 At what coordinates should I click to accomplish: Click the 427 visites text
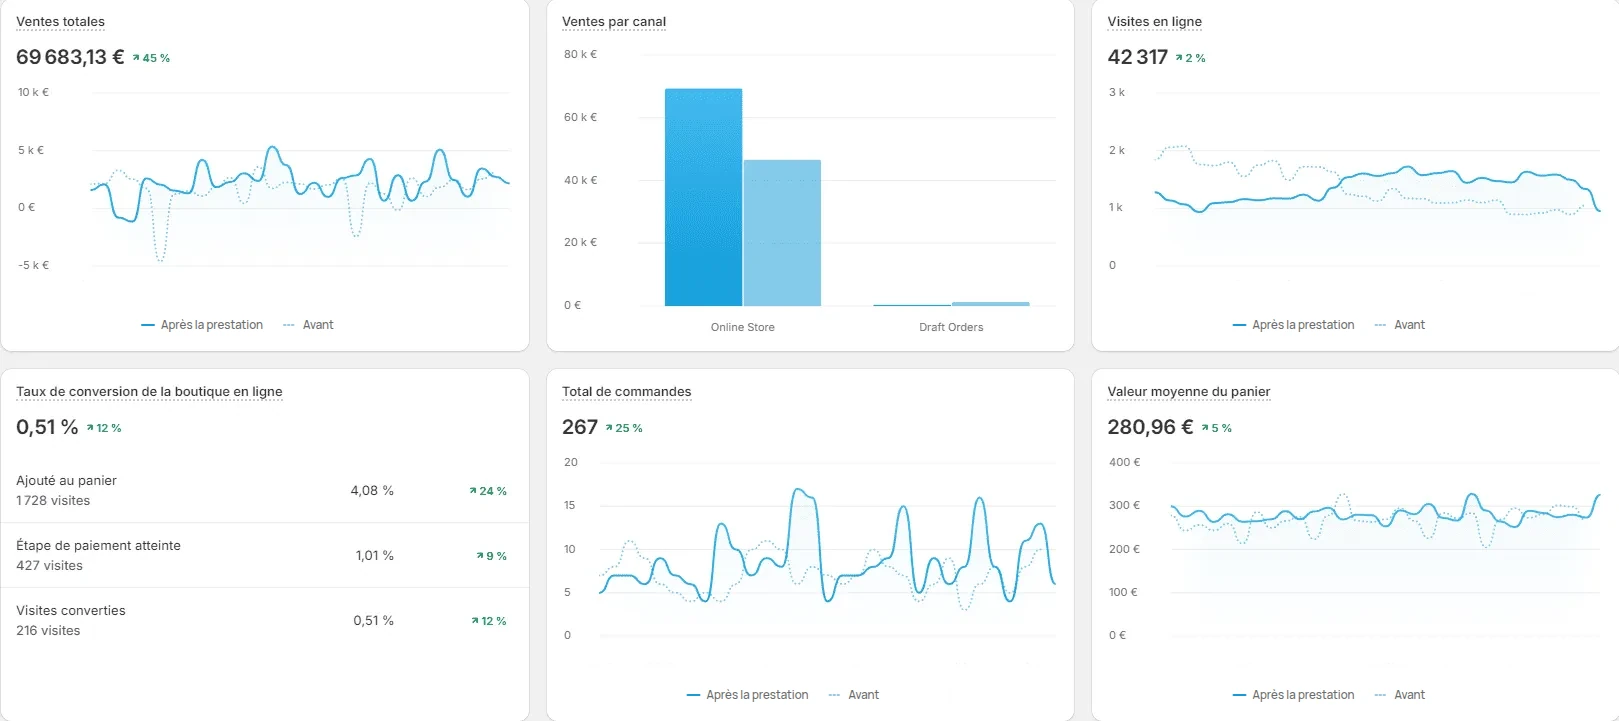pos(49,565)
